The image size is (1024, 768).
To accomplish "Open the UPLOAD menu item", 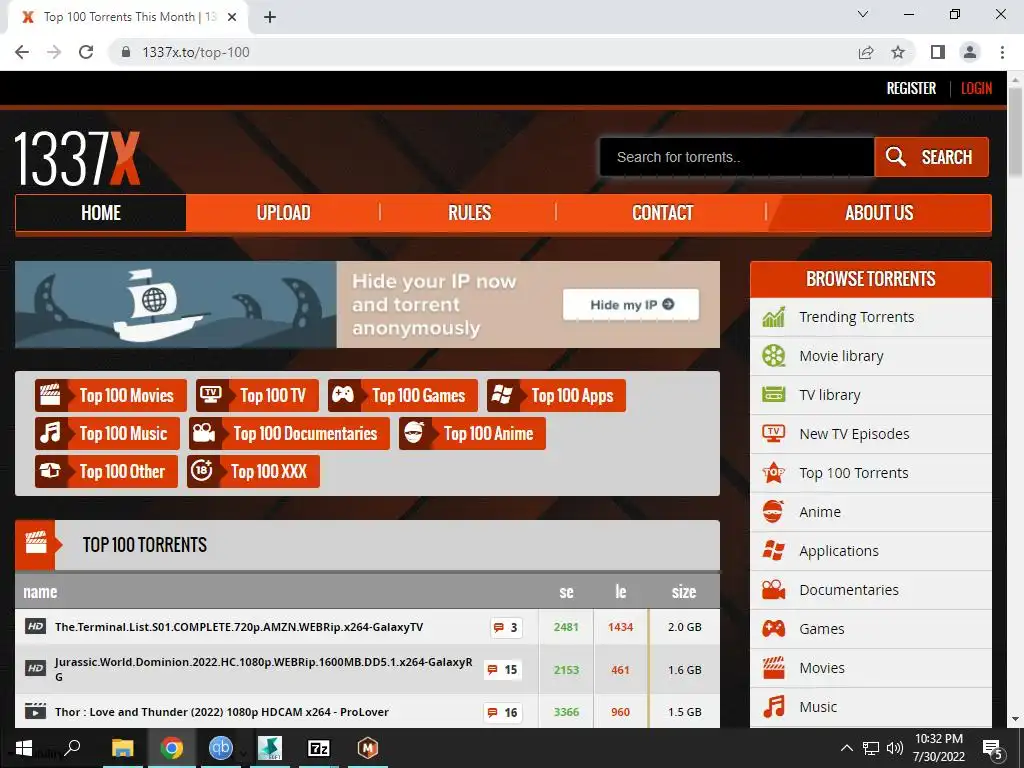I will click(283, 213).
